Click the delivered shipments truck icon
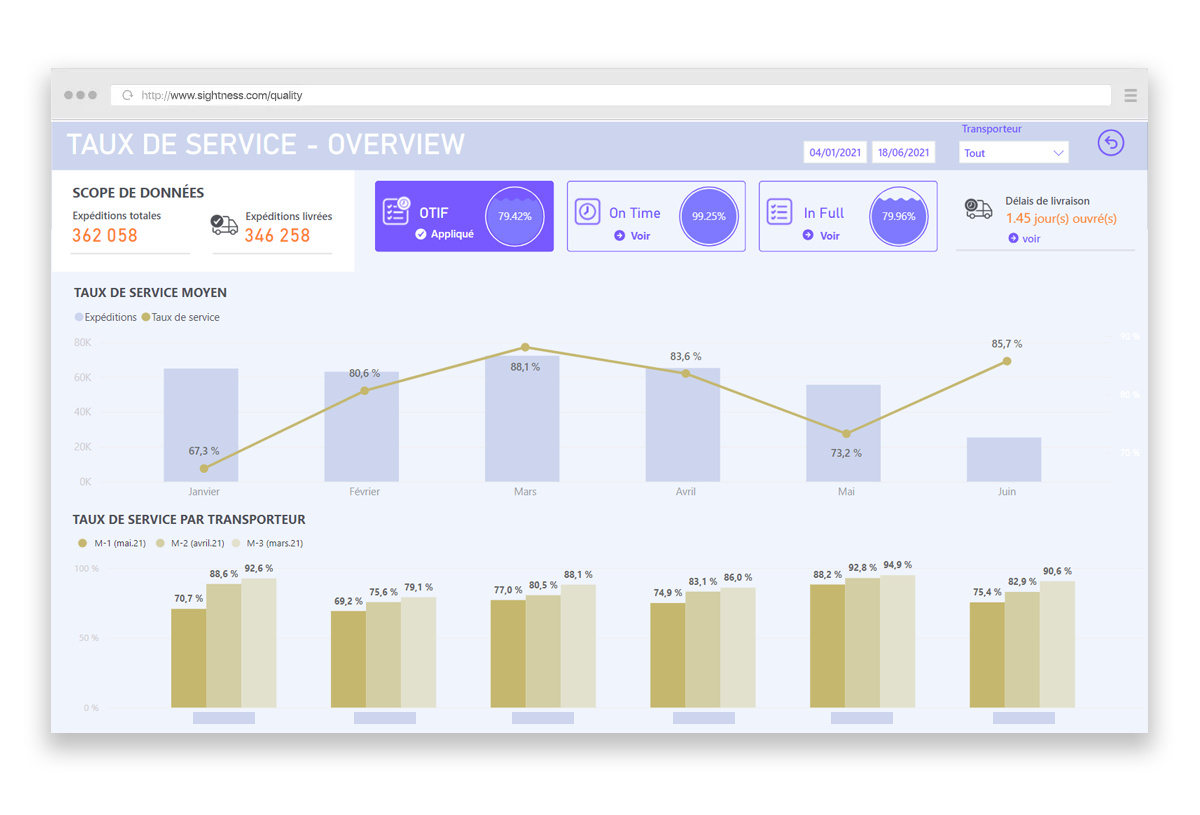 pyautogui.click(x=225, y=224)
